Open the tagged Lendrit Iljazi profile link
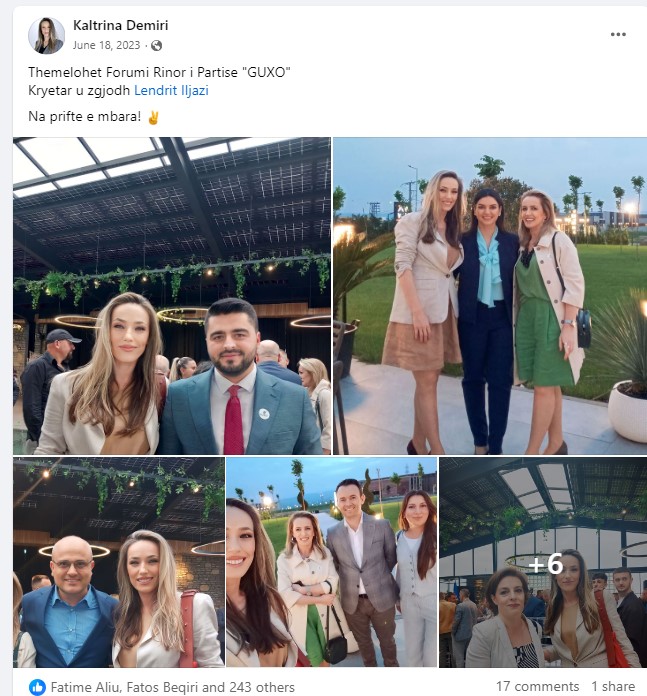Viewport: 647px width, 696px height. coord(171,91)
